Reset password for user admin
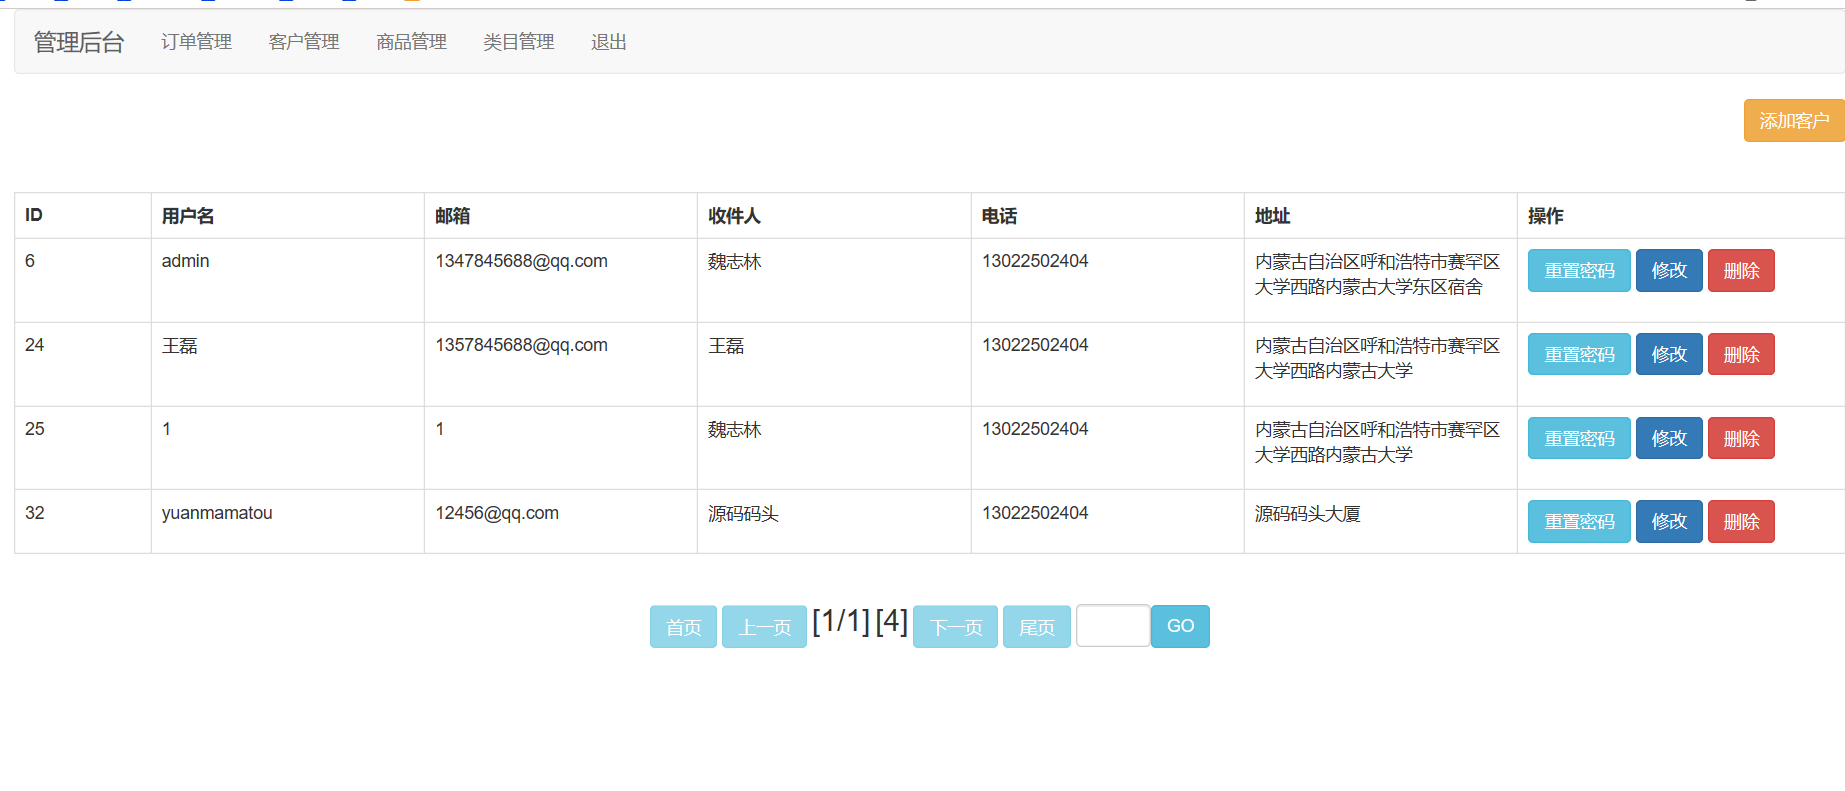The height and width of the screenshot is (791, 1845). point(1578,271)
